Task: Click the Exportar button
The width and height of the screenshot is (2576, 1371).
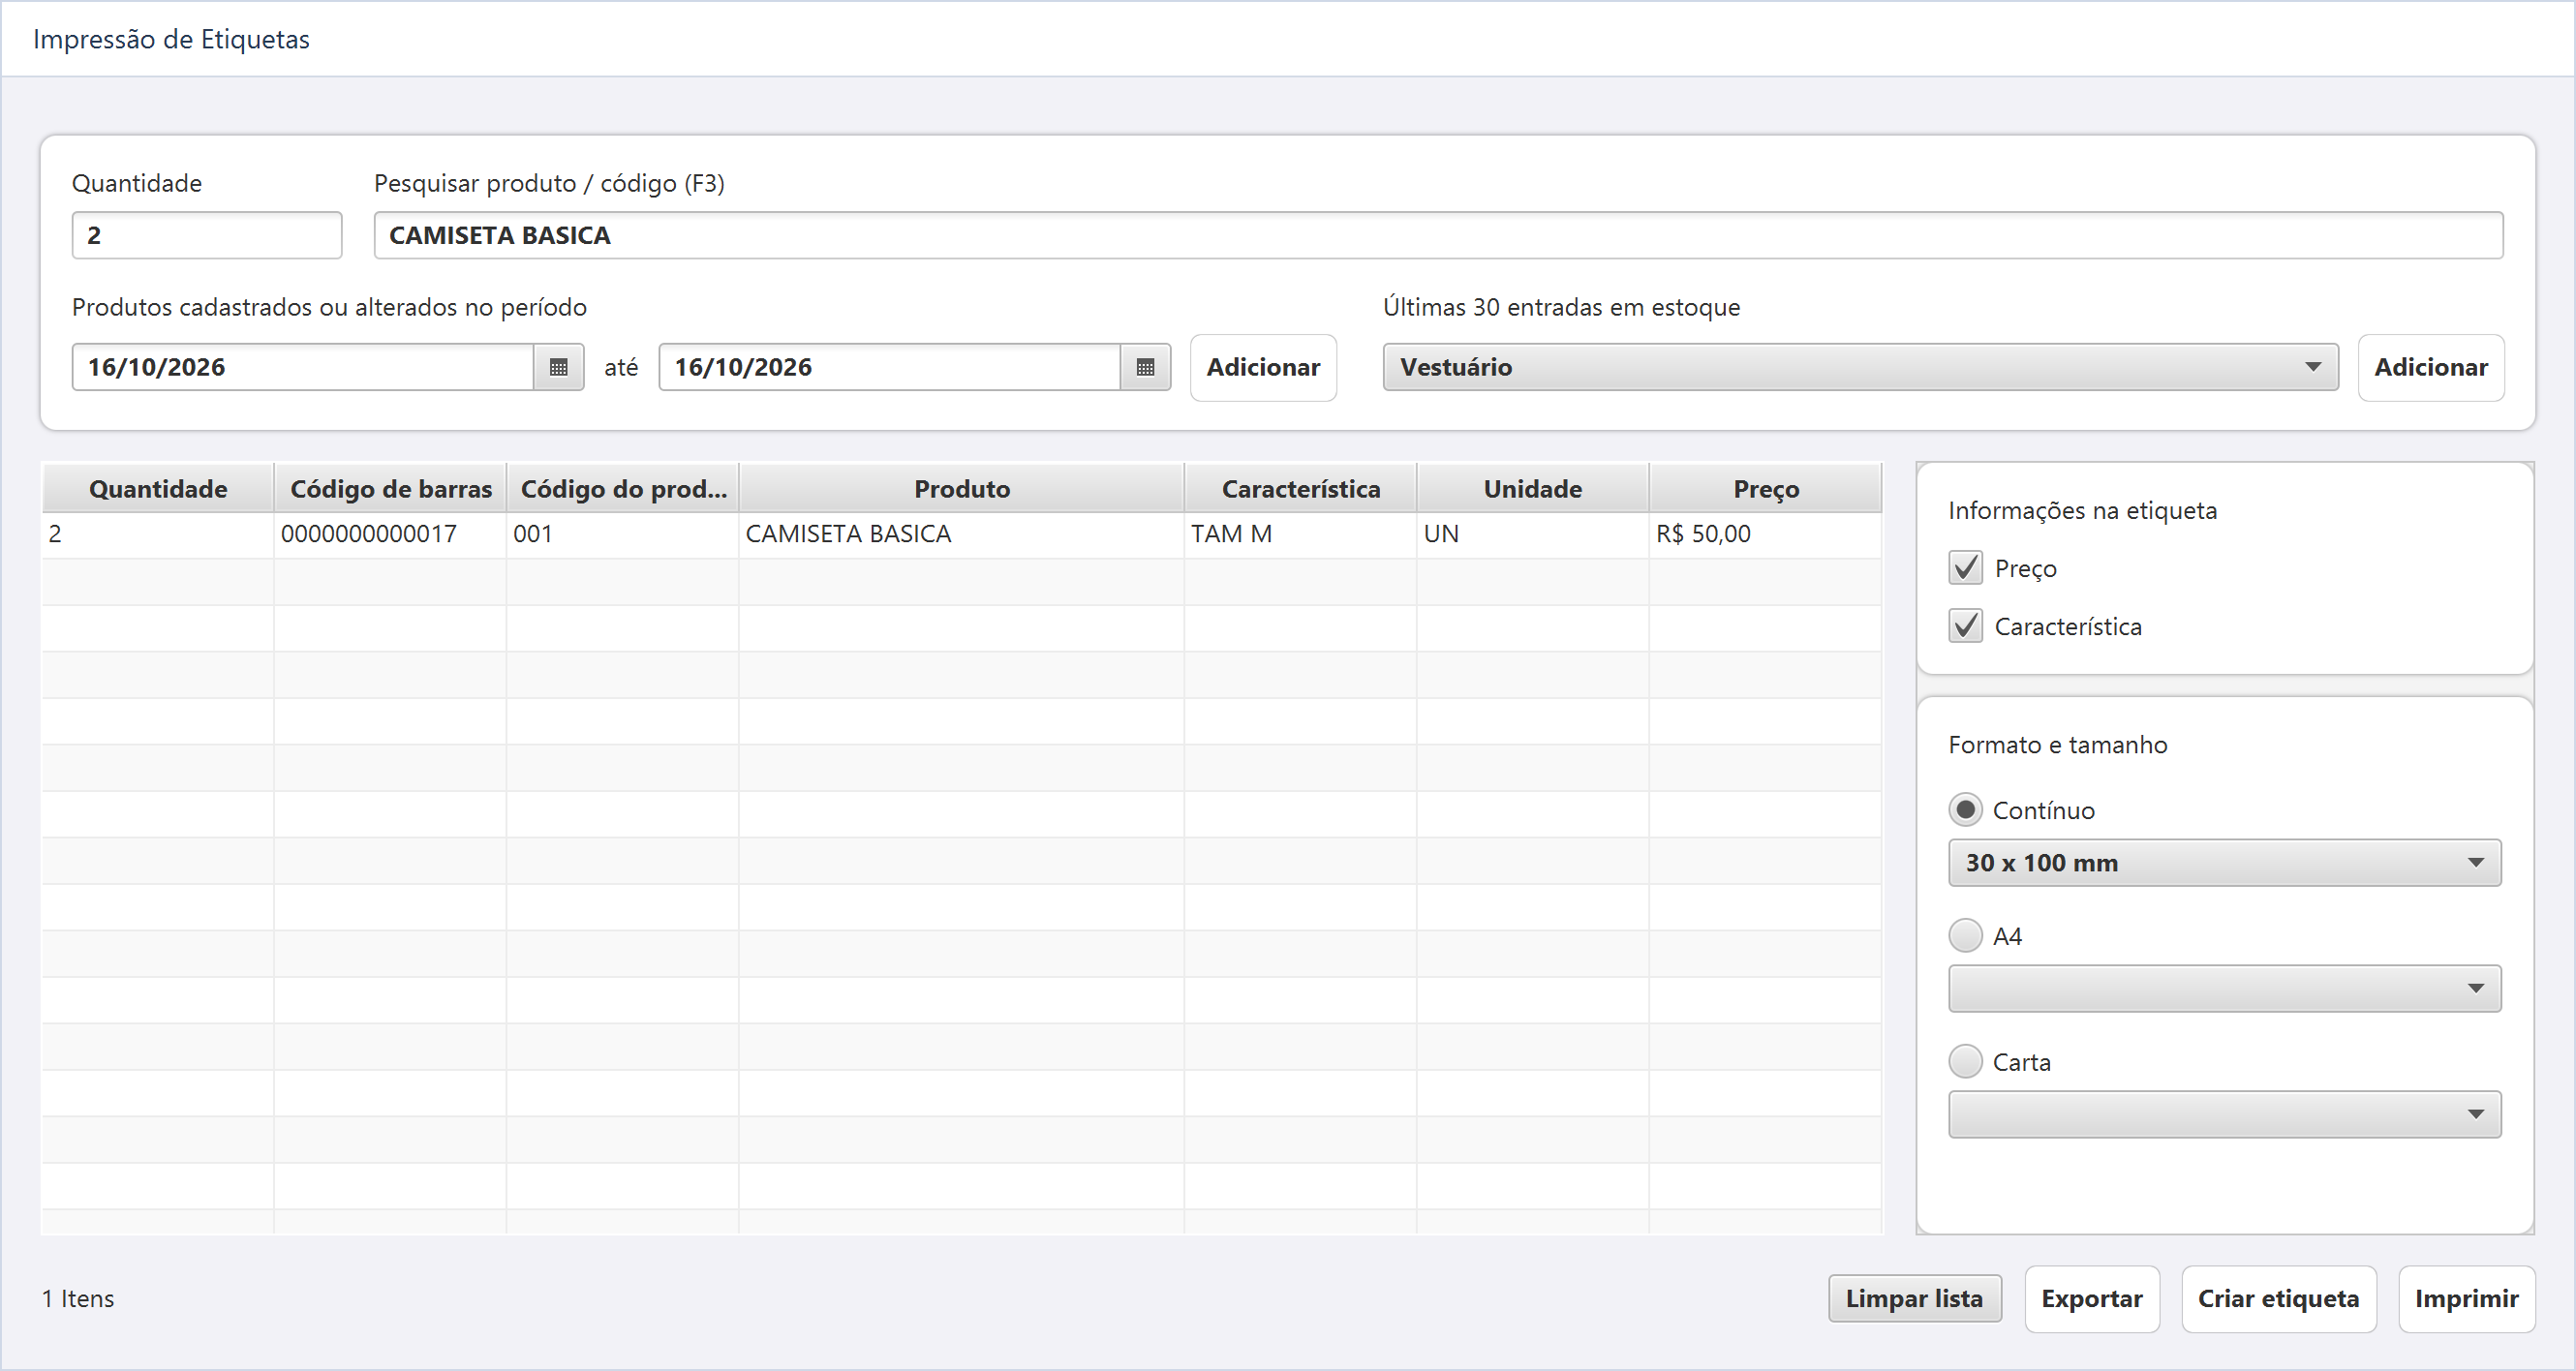Action: coord(2091,1298)
